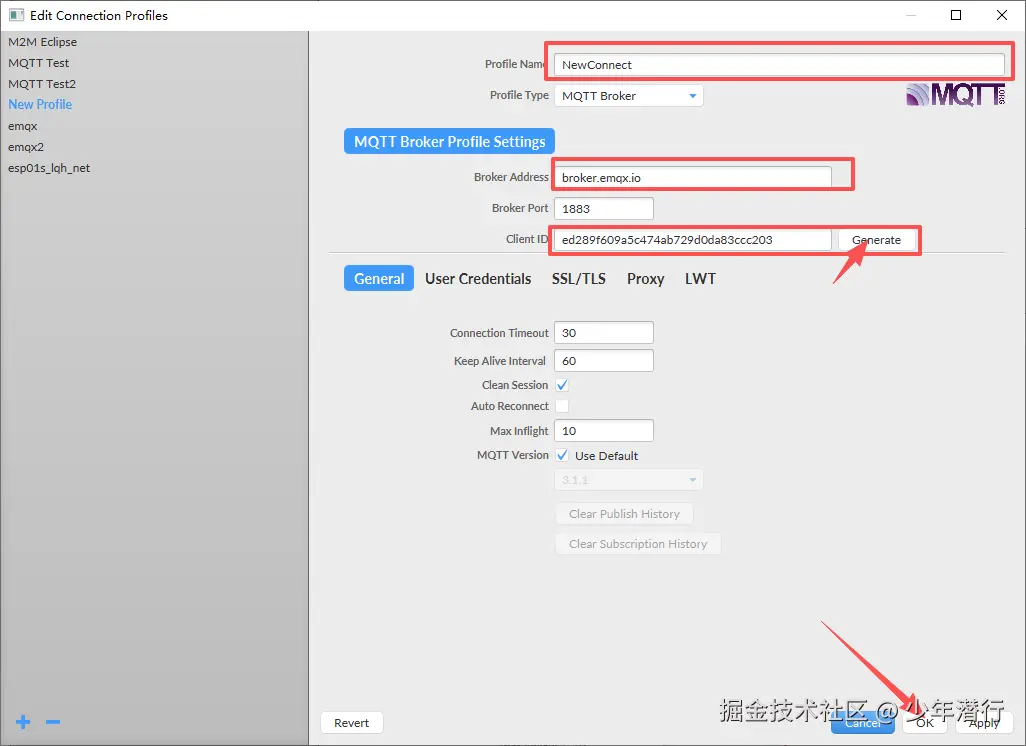Toggle Use Default MQTT version checkbox
The width and height of the screenshot is (1026, 746).
562,455
